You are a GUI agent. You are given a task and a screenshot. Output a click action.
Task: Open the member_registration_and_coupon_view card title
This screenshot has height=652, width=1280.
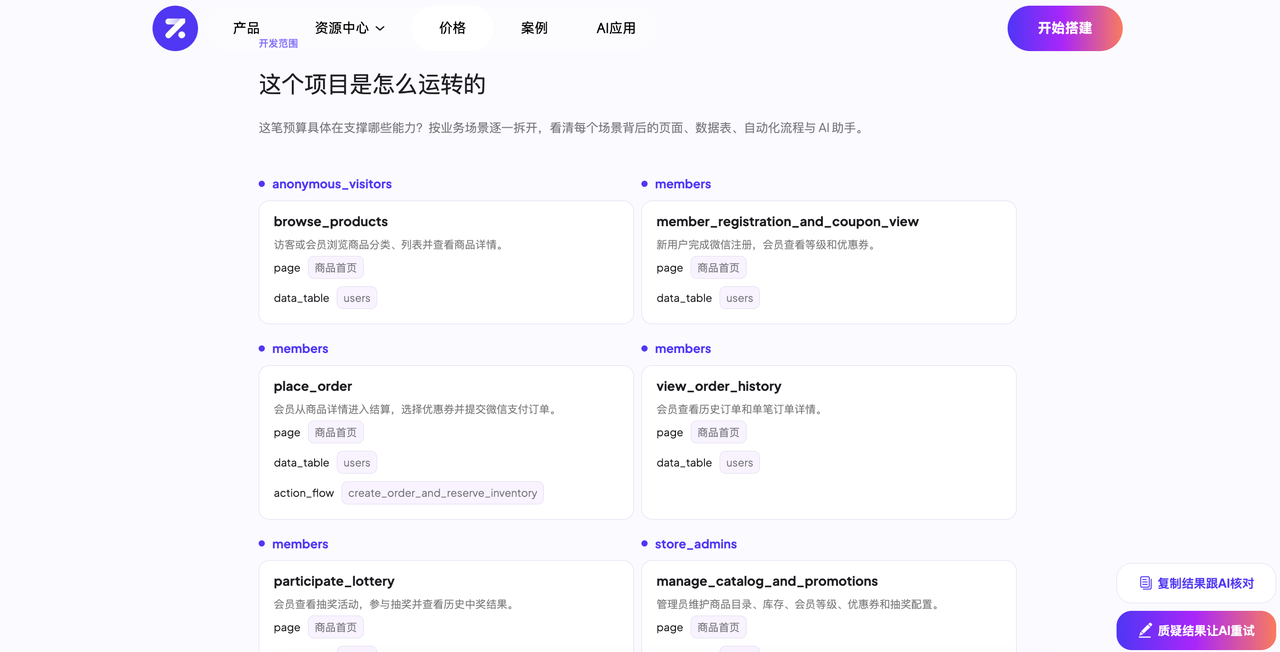(788, 222)
